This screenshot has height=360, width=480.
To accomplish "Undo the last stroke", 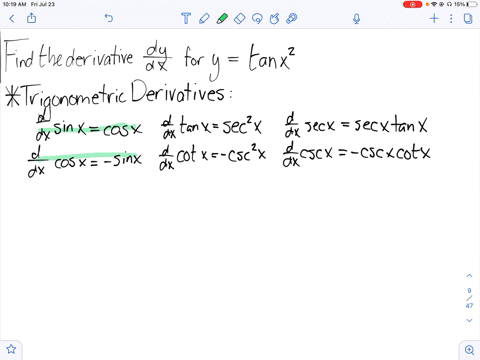I will pos(109,18).
